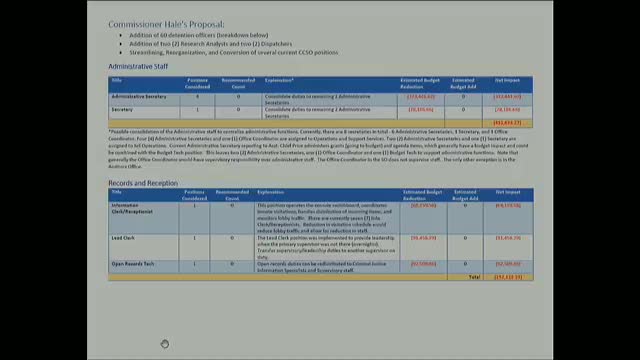Image resolution: width=640 pixels, height=360 pixels.
Task: Select the "Lead Clerk" title cell
Action: (123, 238)
